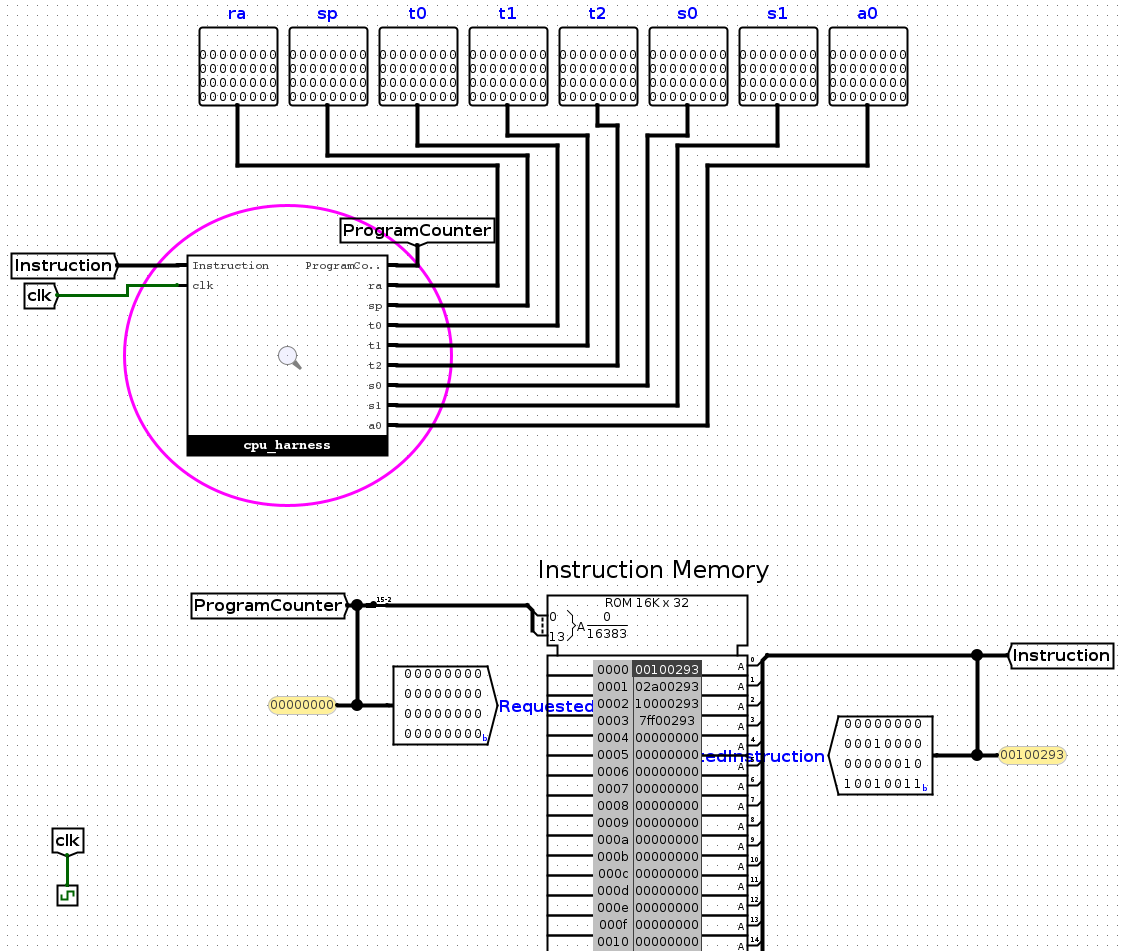Select the s1 register probe display
Image resolution: width=1125 pixels, height=951 pixels.
pos(777,67)
